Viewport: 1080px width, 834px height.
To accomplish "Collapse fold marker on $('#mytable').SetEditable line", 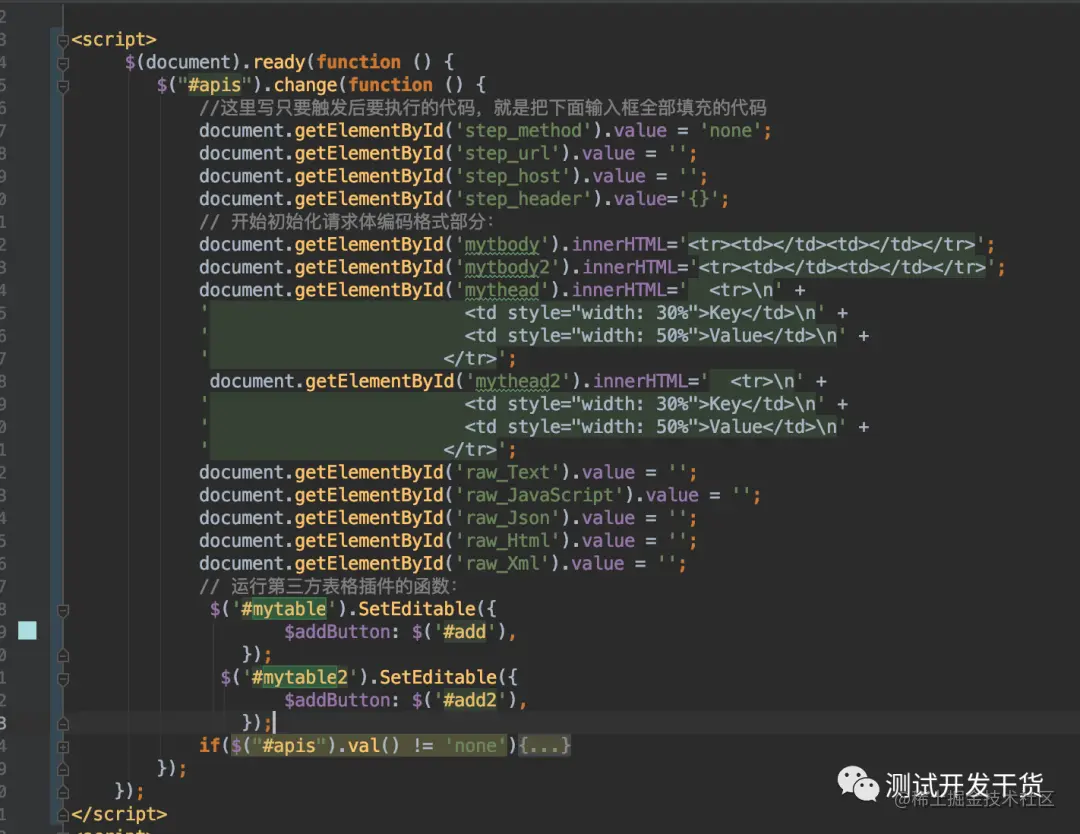I will coord(63,610).
